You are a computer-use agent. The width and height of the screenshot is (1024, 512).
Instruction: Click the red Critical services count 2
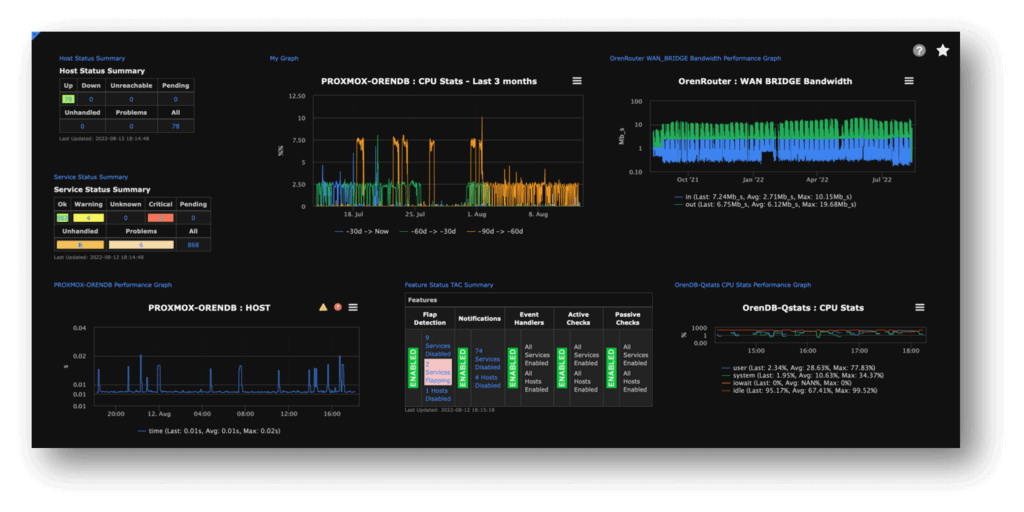coord(161,218)
